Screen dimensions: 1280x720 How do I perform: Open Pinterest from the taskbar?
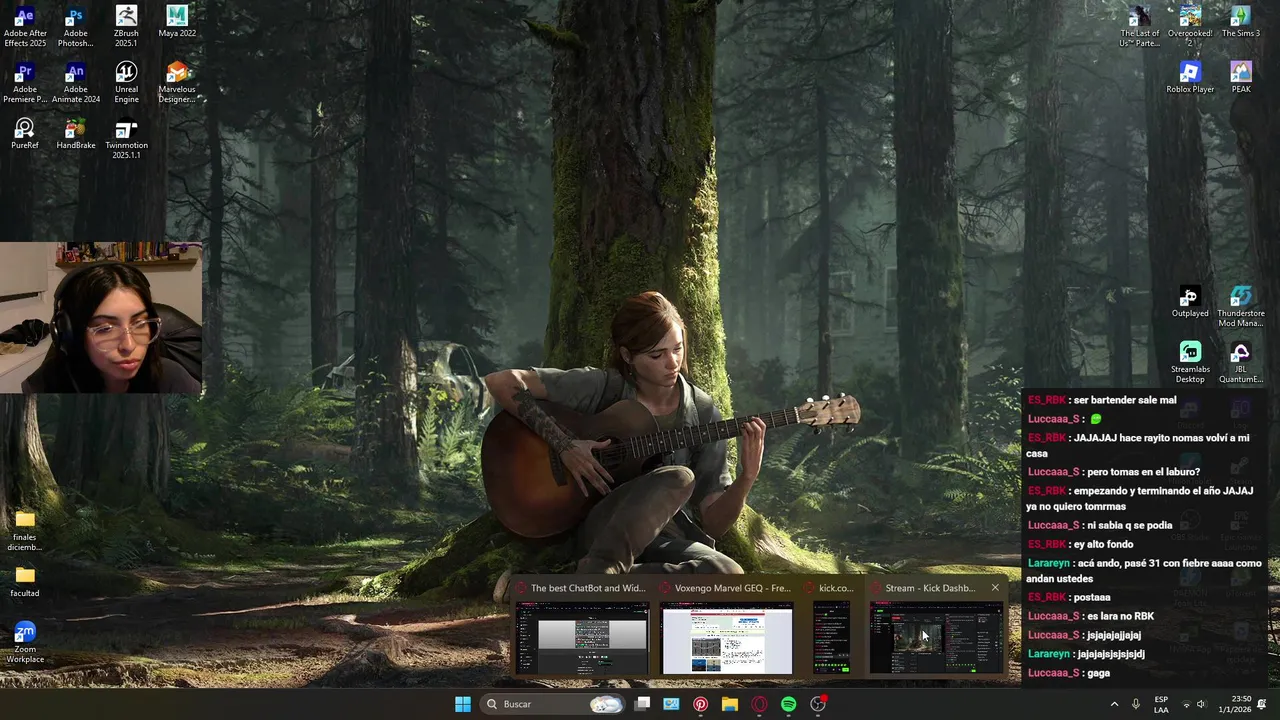(700, 704)
